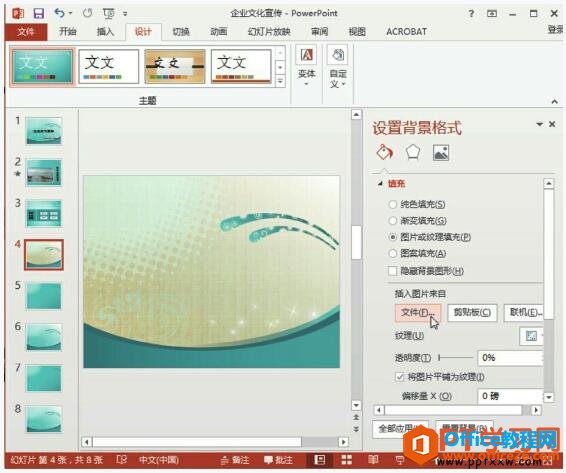
Task: Open the Picture icon in format pane
Action: pos(441,152)
